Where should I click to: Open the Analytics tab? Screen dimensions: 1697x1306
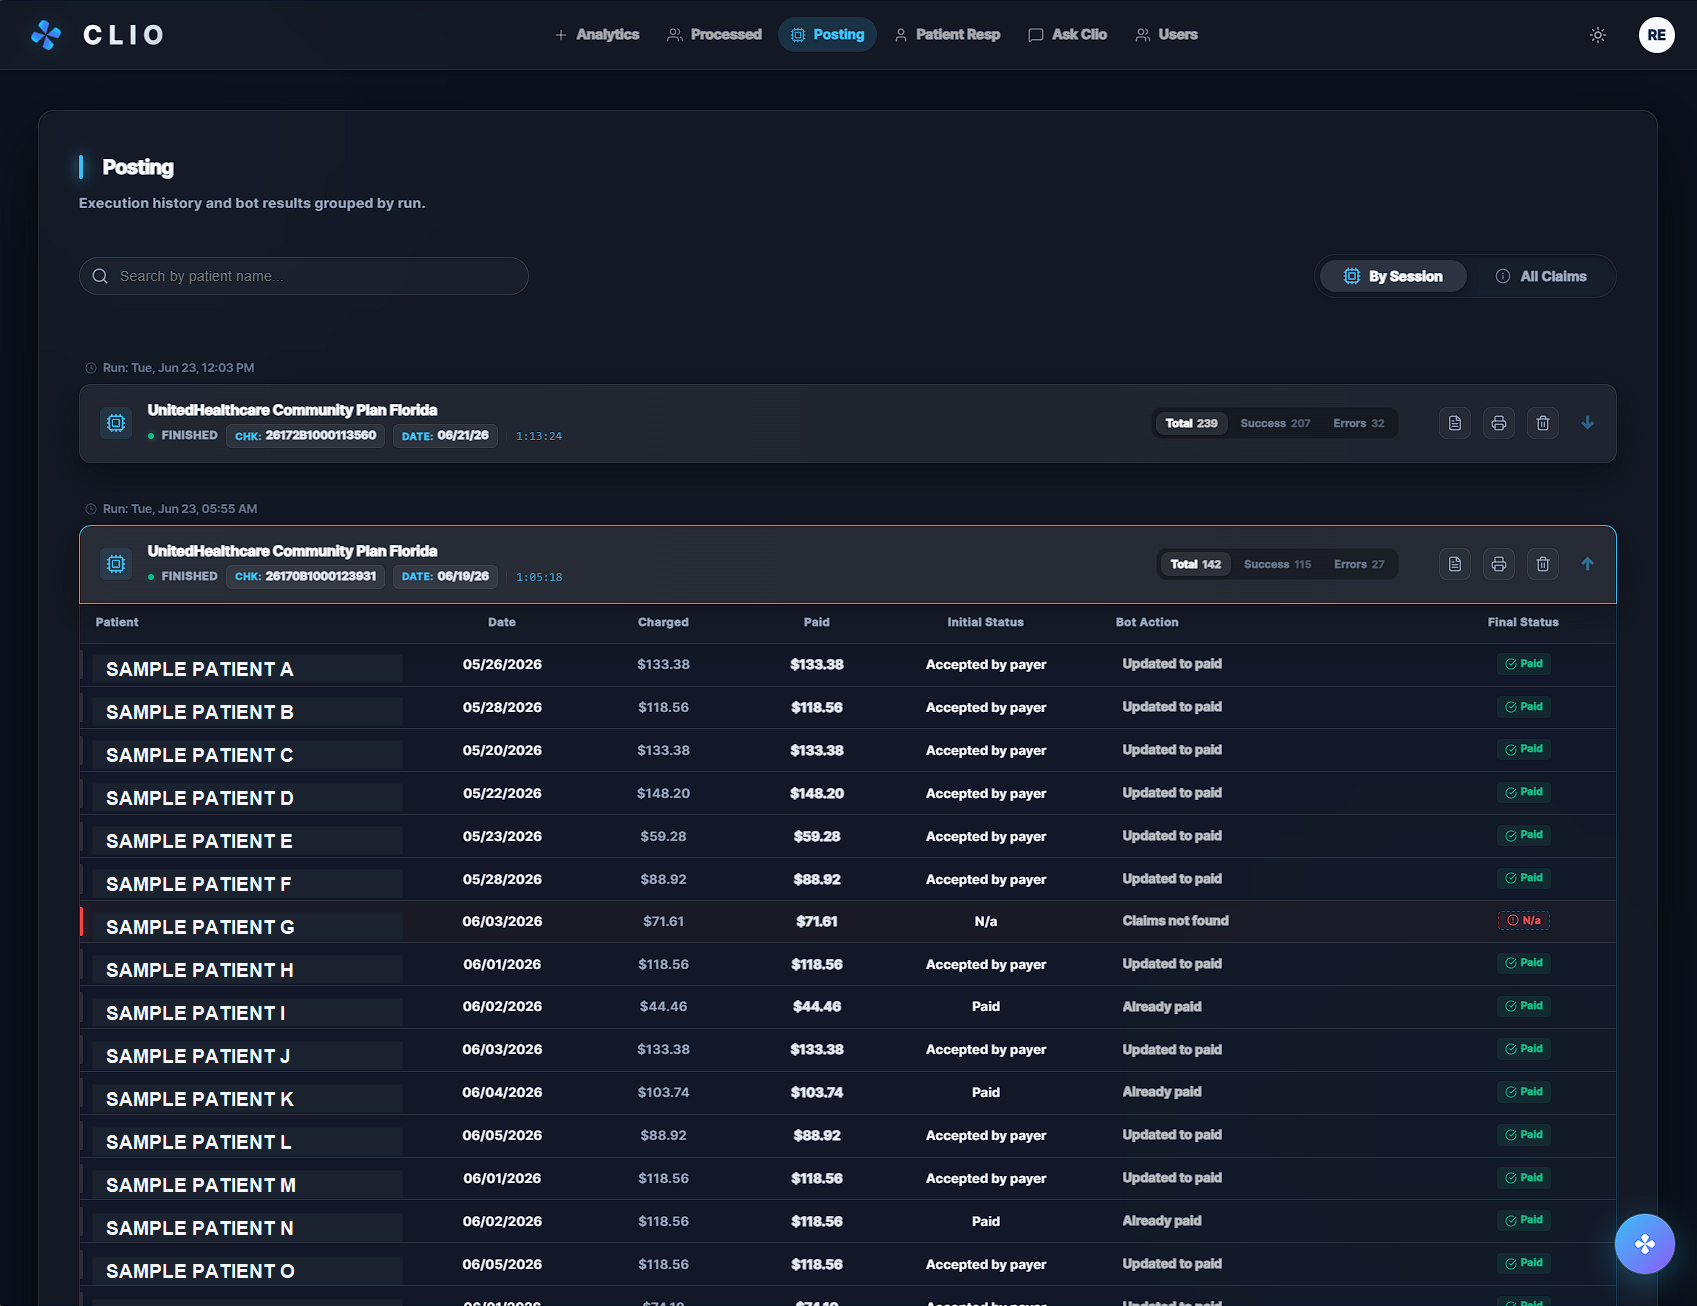point(597,35)
